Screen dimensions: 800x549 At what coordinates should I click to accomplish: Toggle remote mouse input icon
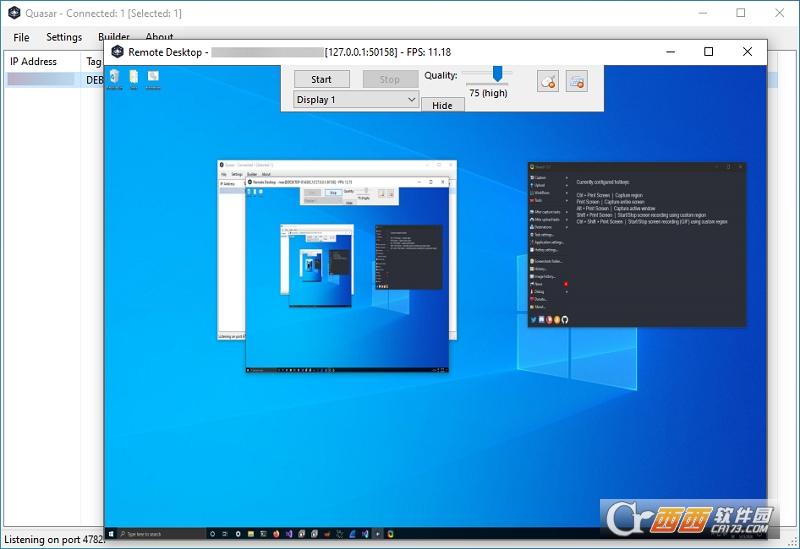pyautogui.click(x=548, y=81)
